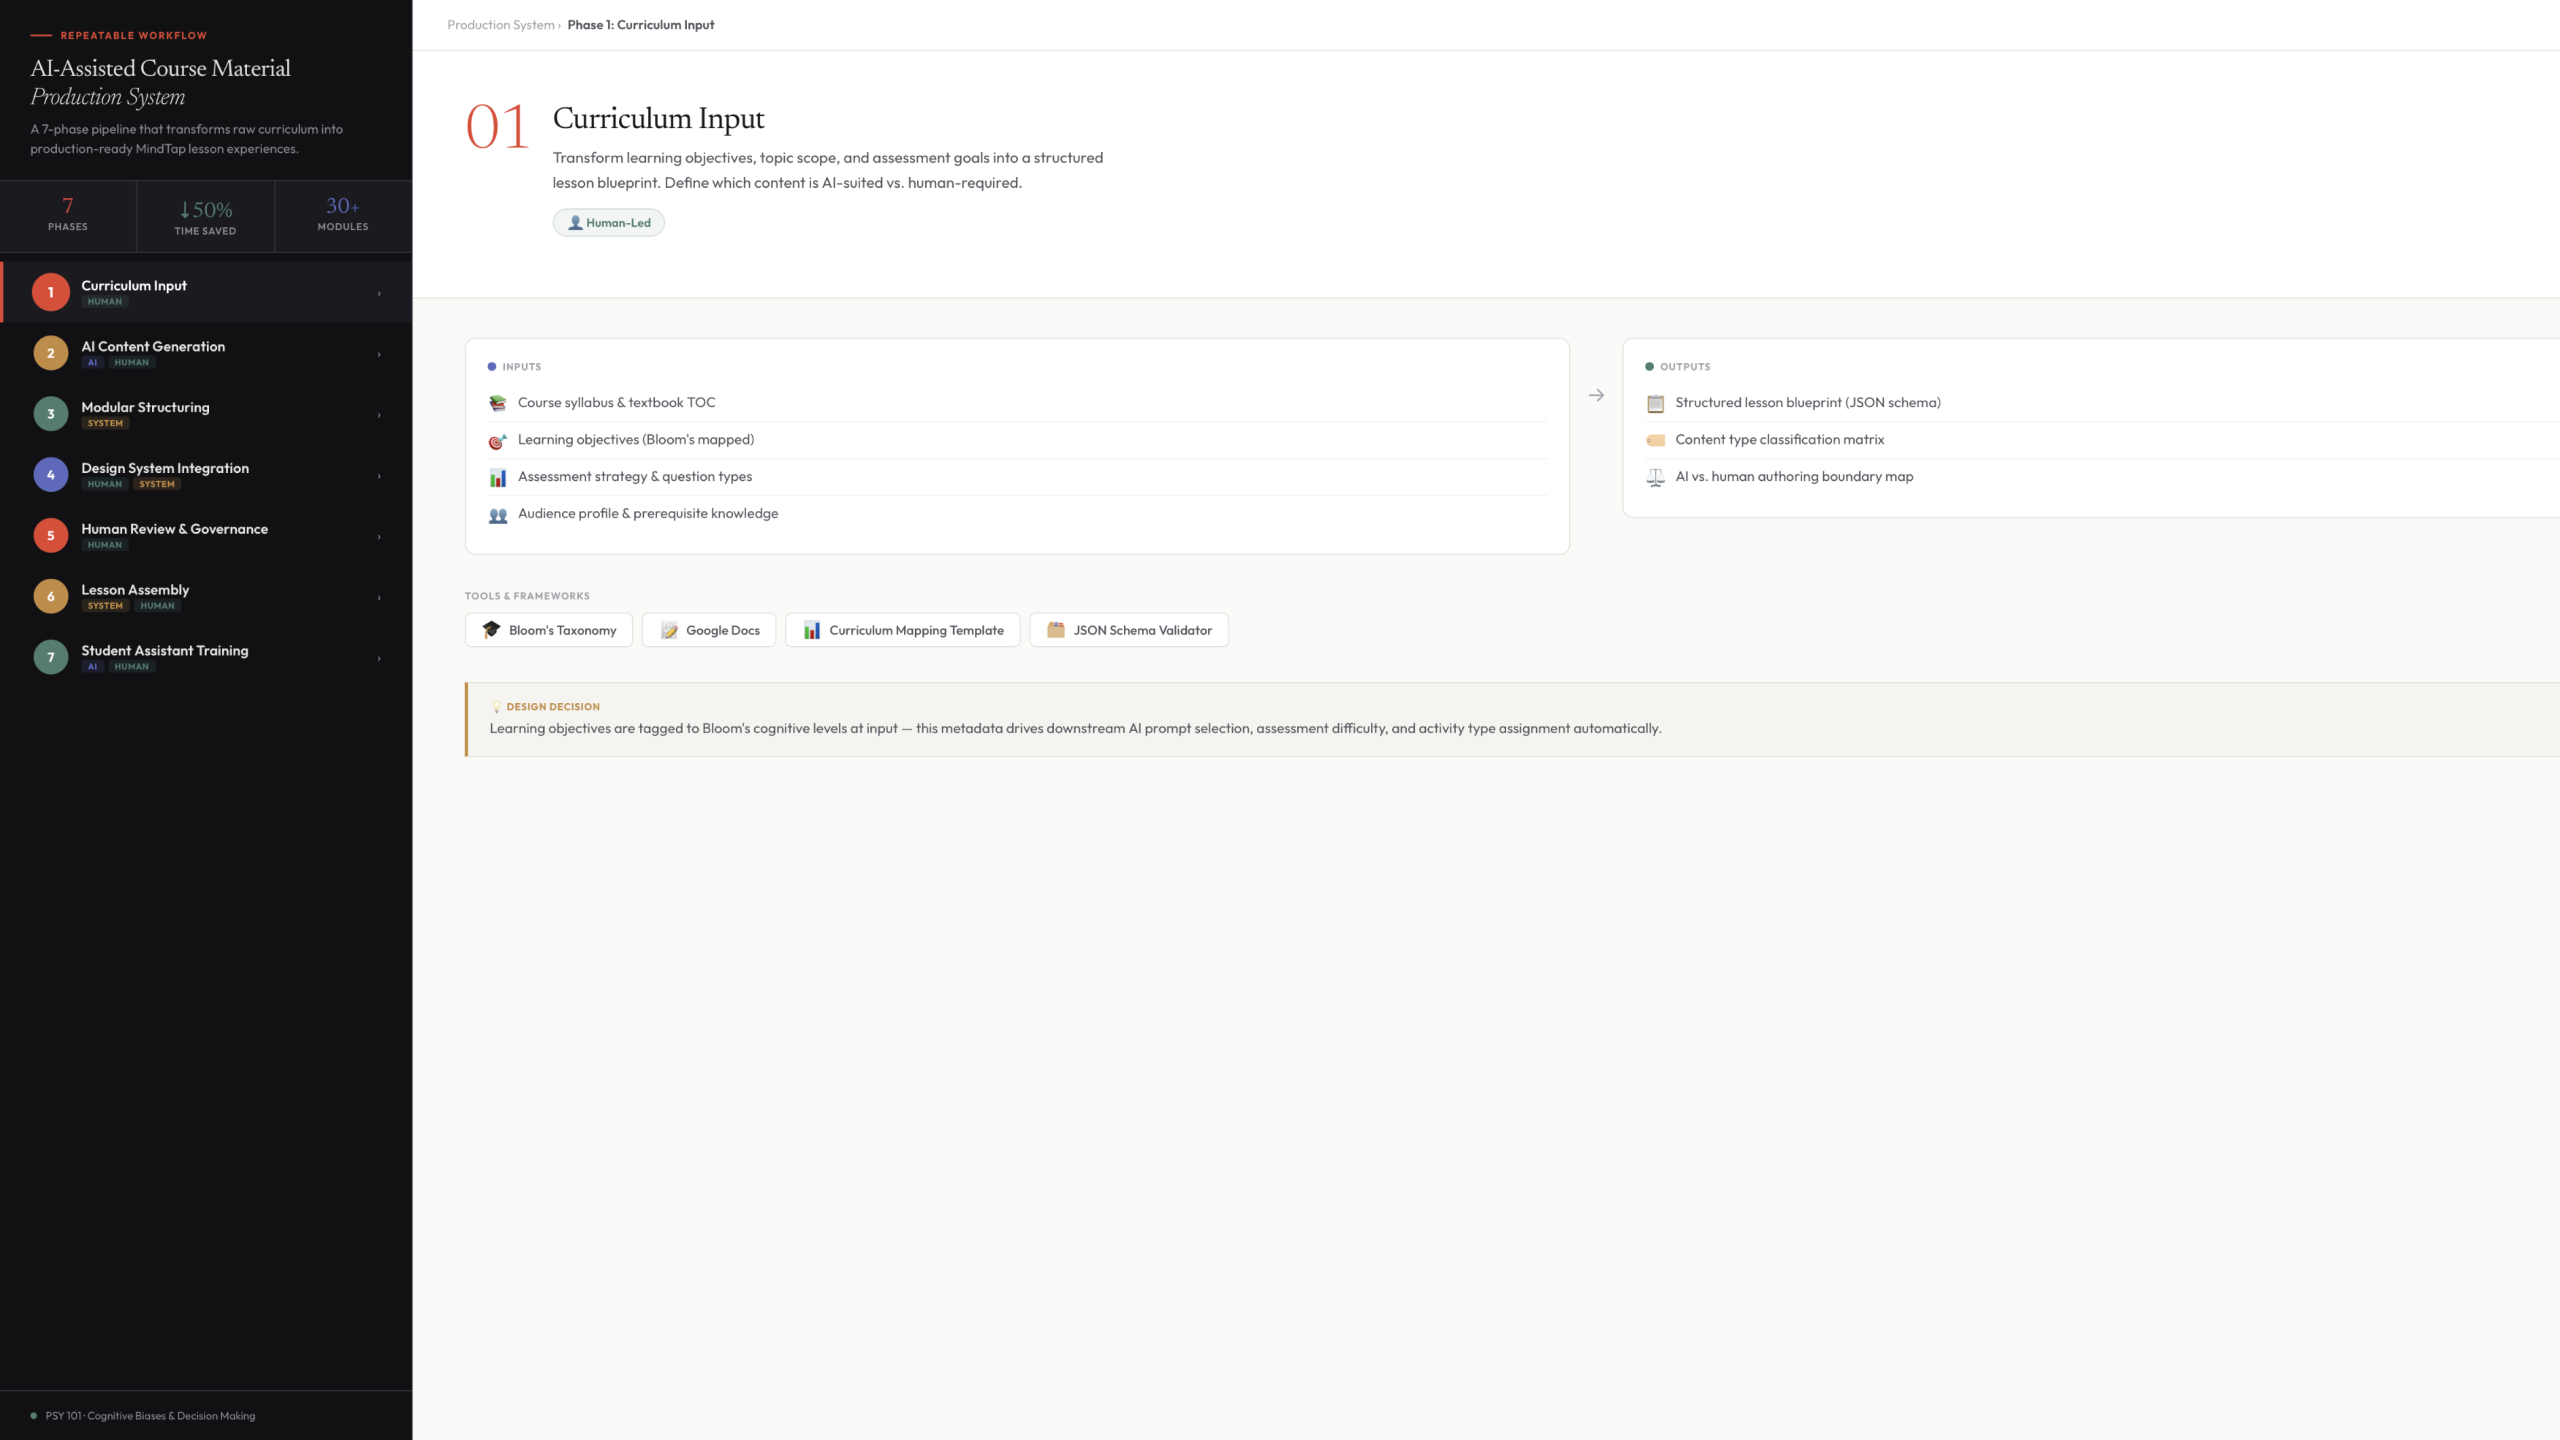Image resolution: width=2560 pixels, height=1440 pixels.
Task: Click the Bloom's Taxonomy graduation cap icon
Action: 491,630
